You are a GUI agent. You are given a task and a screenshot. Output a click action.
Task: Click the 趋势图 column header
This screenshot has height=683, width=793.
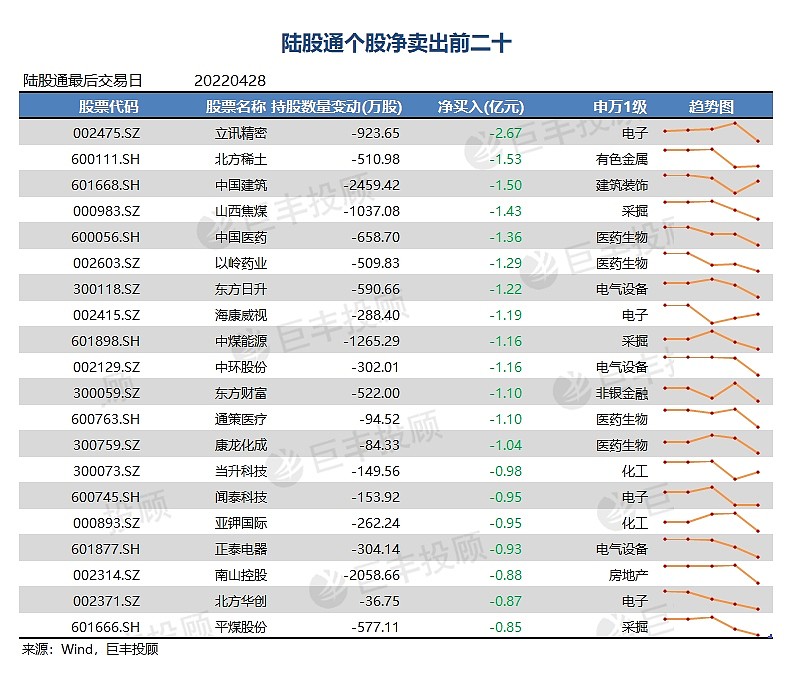point(711,107)
